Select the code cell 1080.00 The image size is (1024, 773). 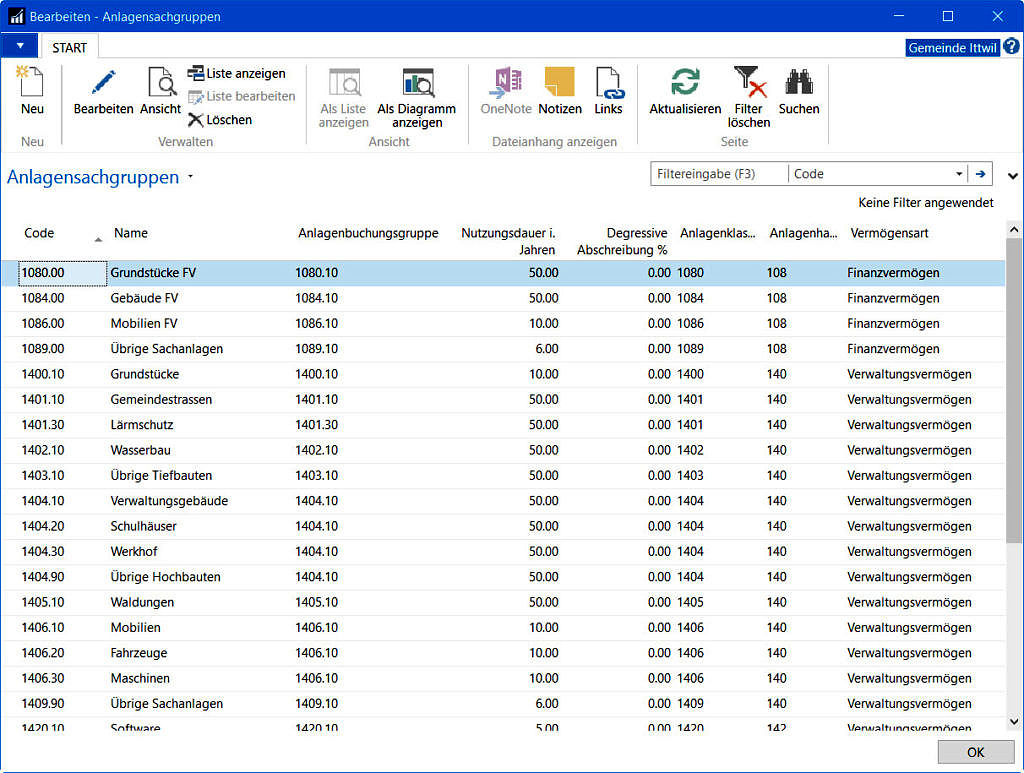[62, 273]
